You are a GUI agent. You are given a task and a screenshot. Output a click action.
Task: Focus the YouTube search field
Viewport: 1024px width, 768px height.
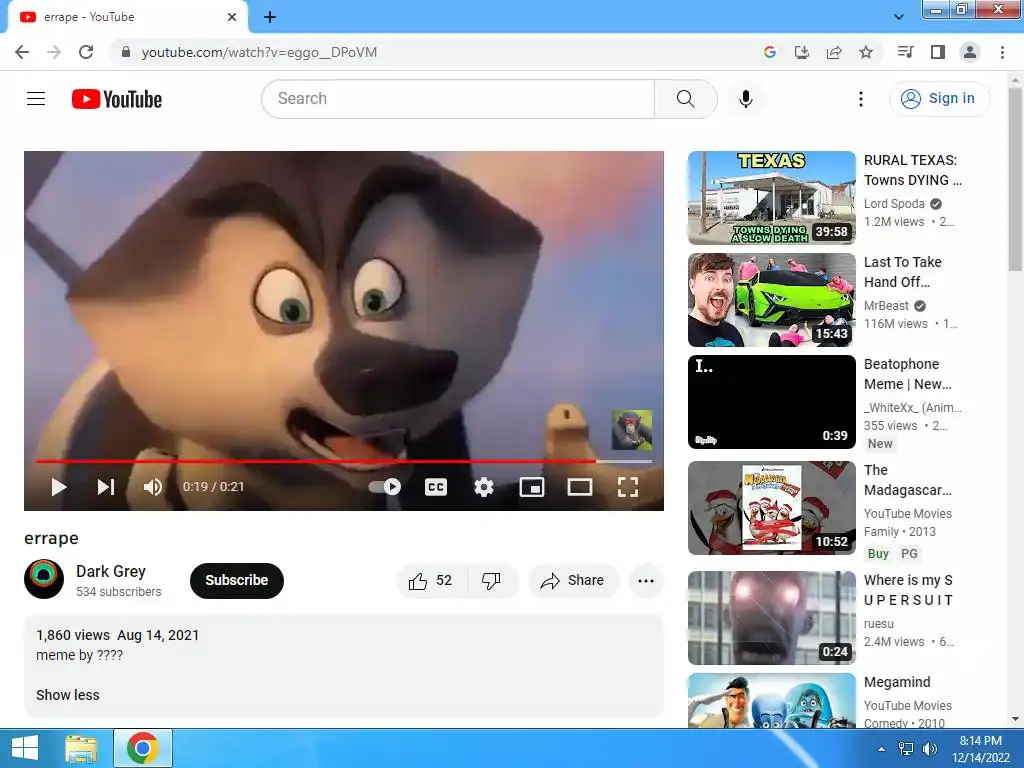(458, 99)
